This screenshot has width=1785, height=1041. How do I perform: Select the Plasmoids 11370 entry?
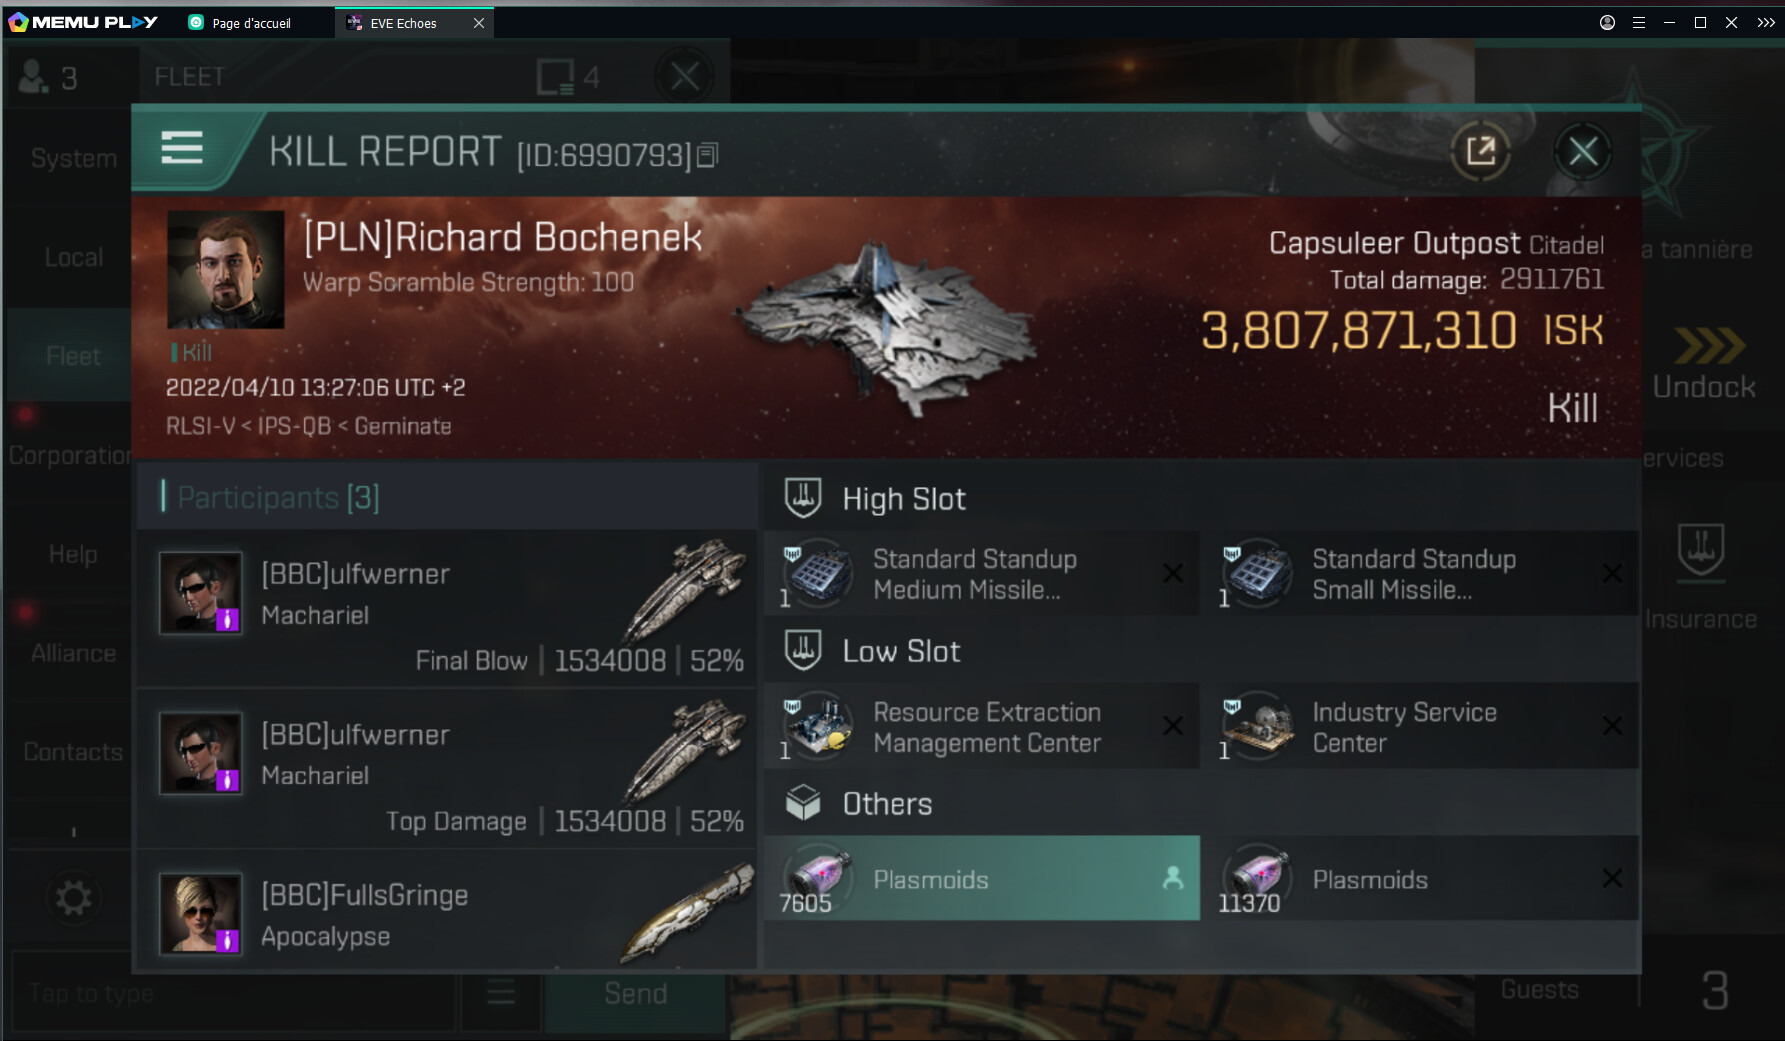[x=1420, y=878]
